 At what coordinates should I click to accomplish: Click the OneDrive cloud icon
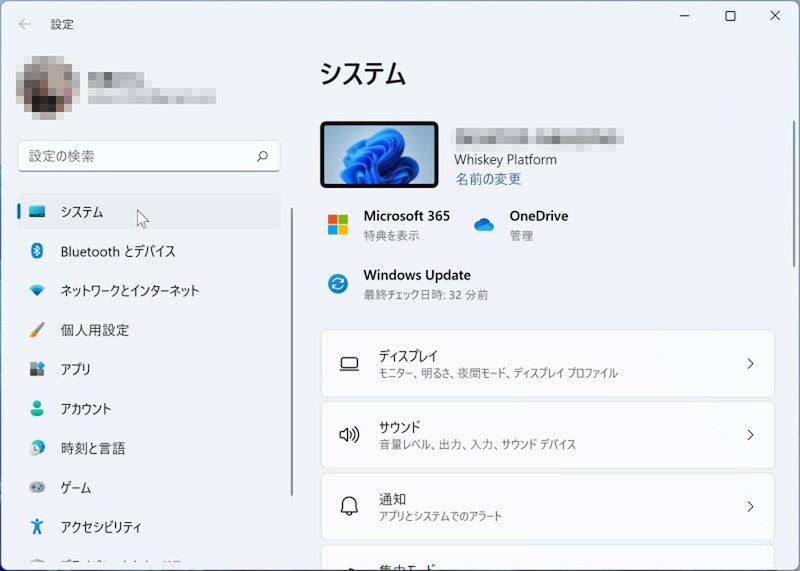484,225
